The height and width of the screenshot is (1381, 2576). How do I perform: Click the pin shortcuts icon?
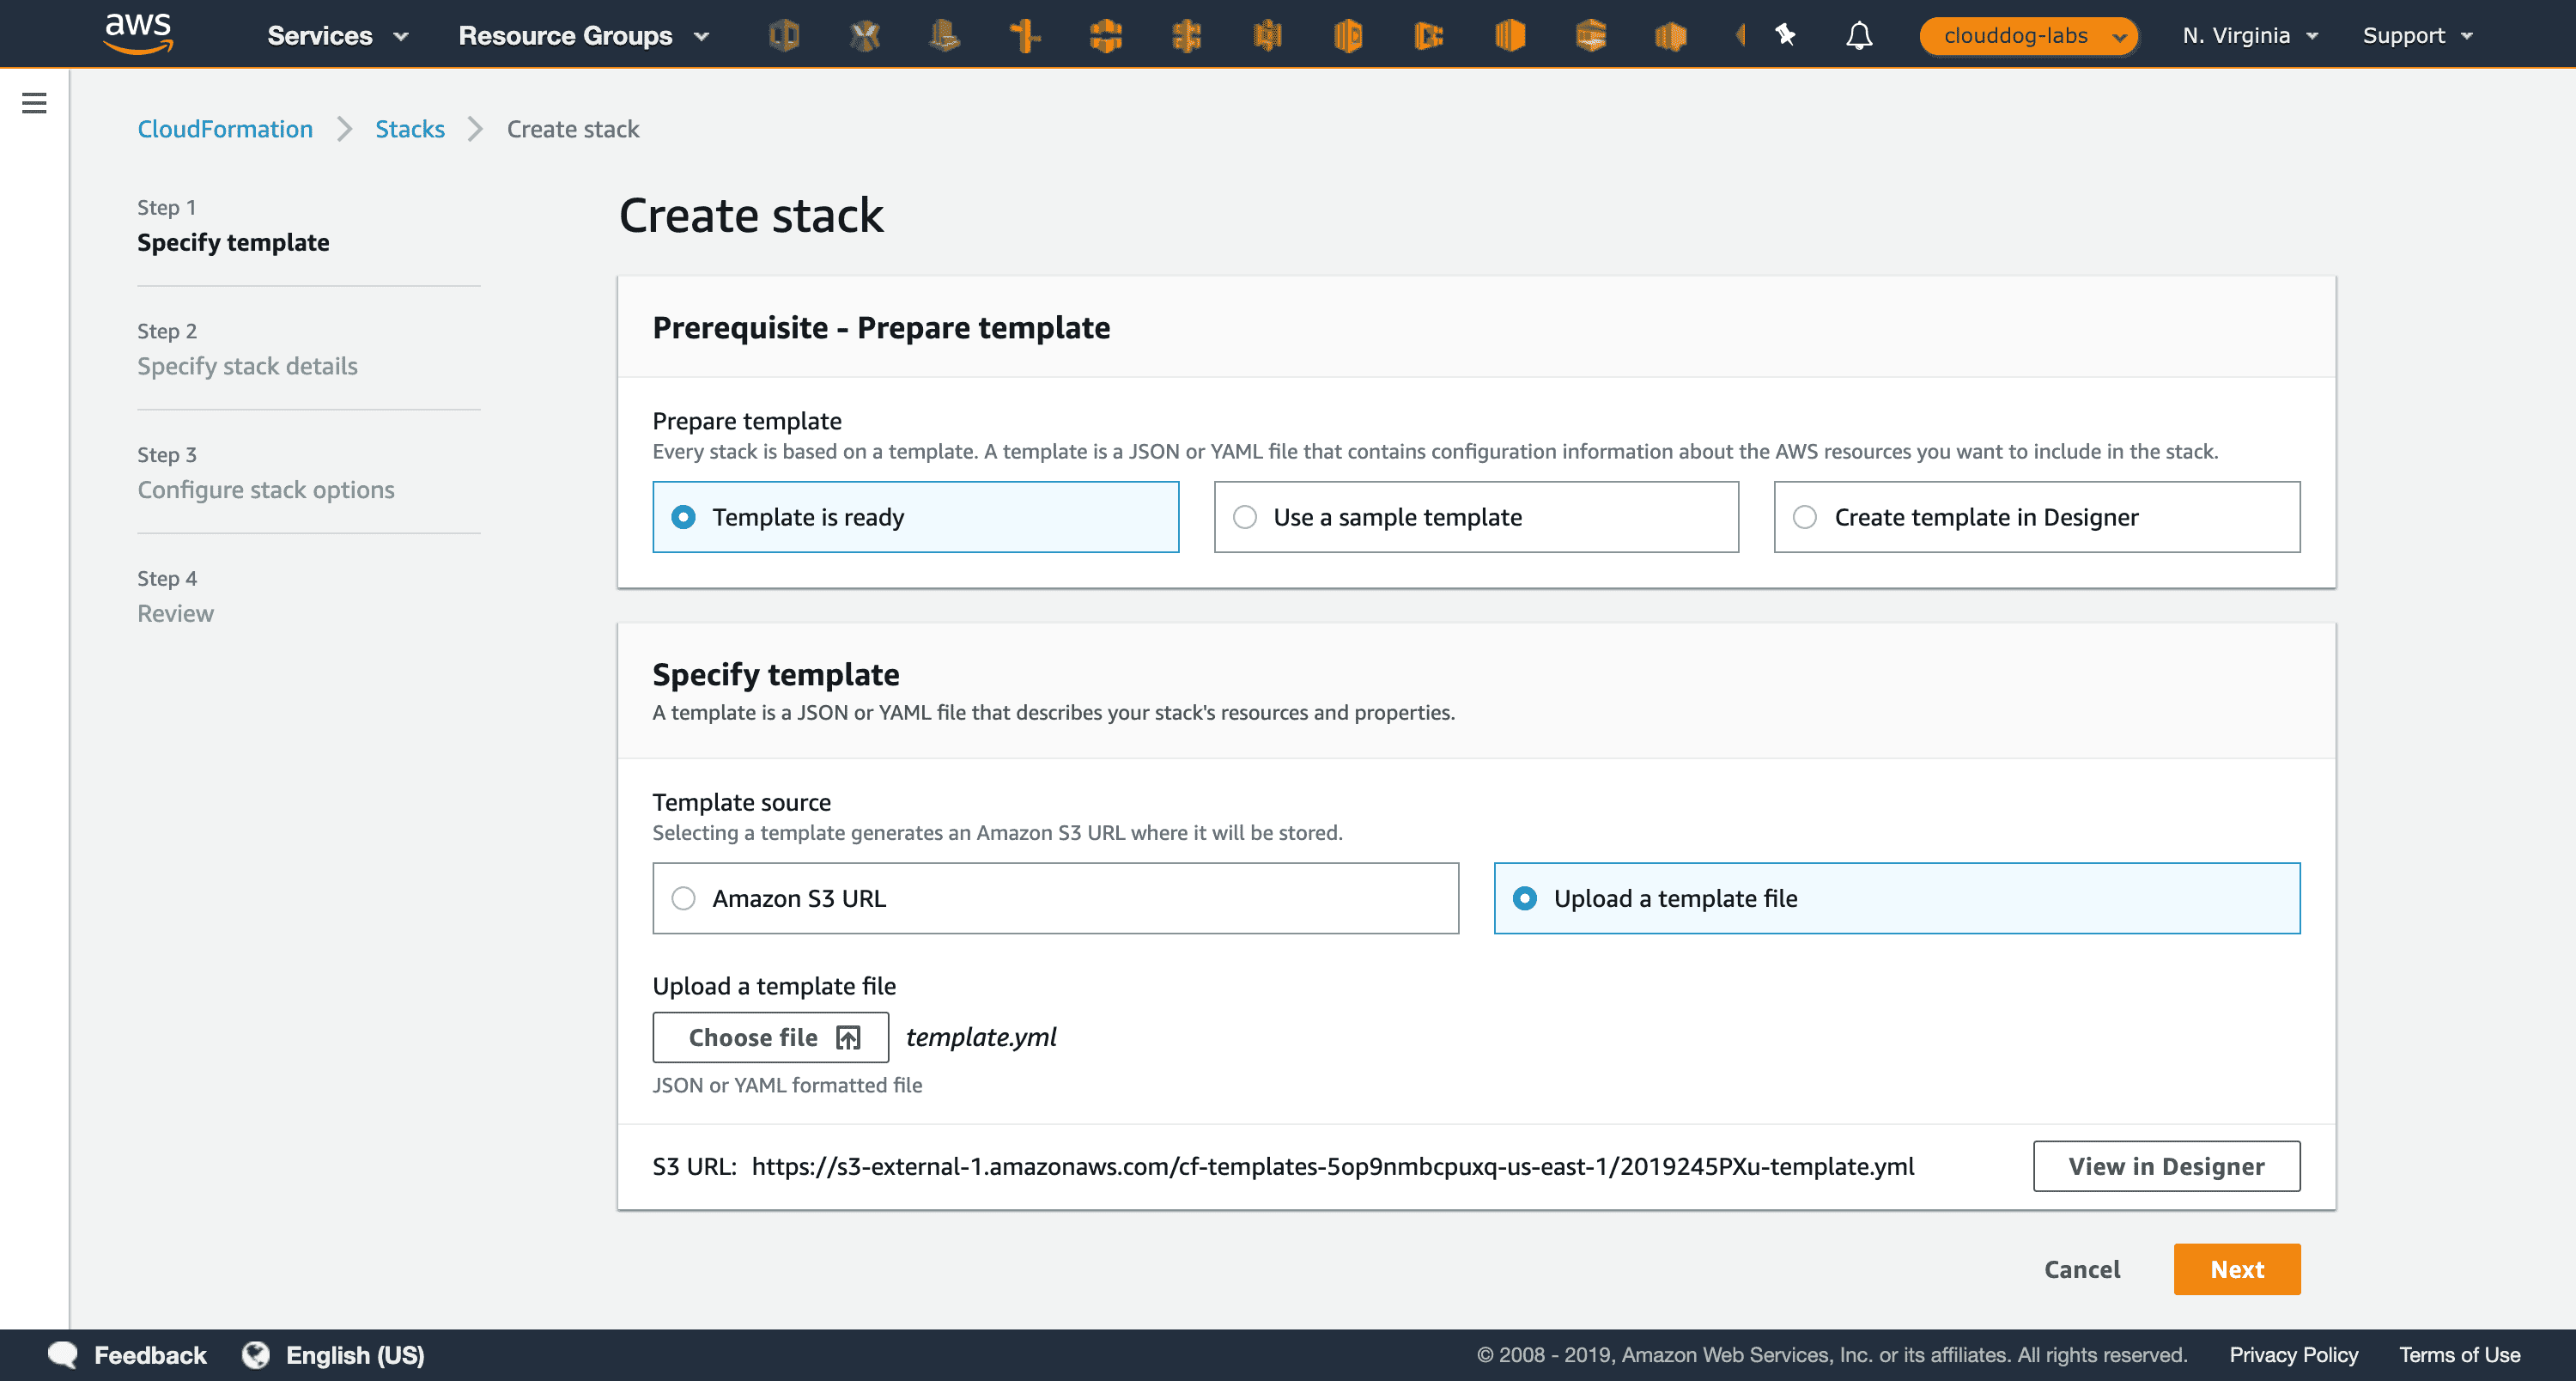click(x=1785, y=36)
